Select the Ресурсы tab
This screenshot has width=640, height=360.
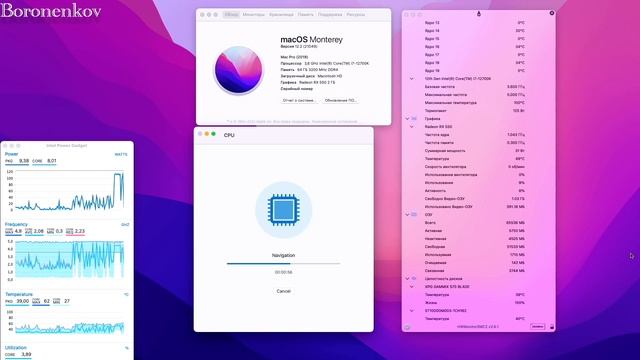coord(356,14)
